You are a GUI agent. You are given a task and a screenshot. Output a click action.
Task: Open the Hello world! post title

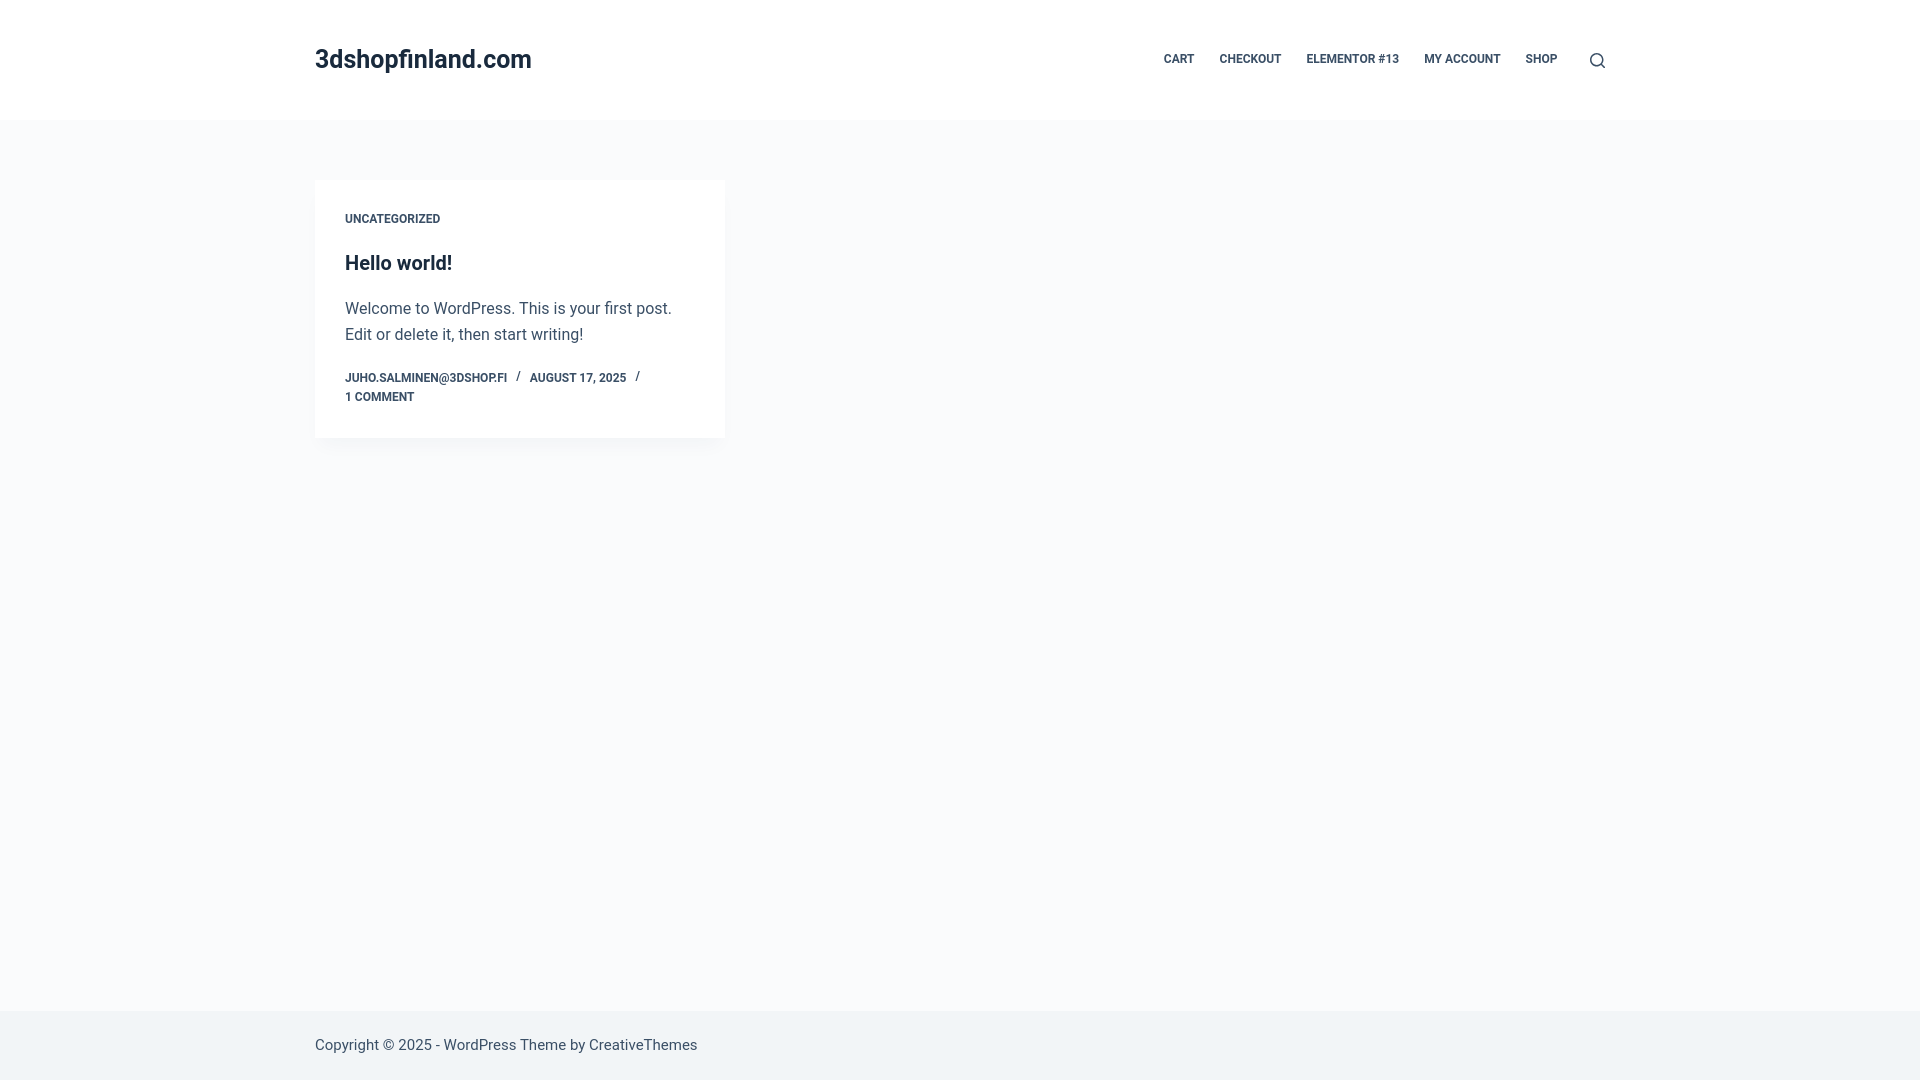click(398, 263)
